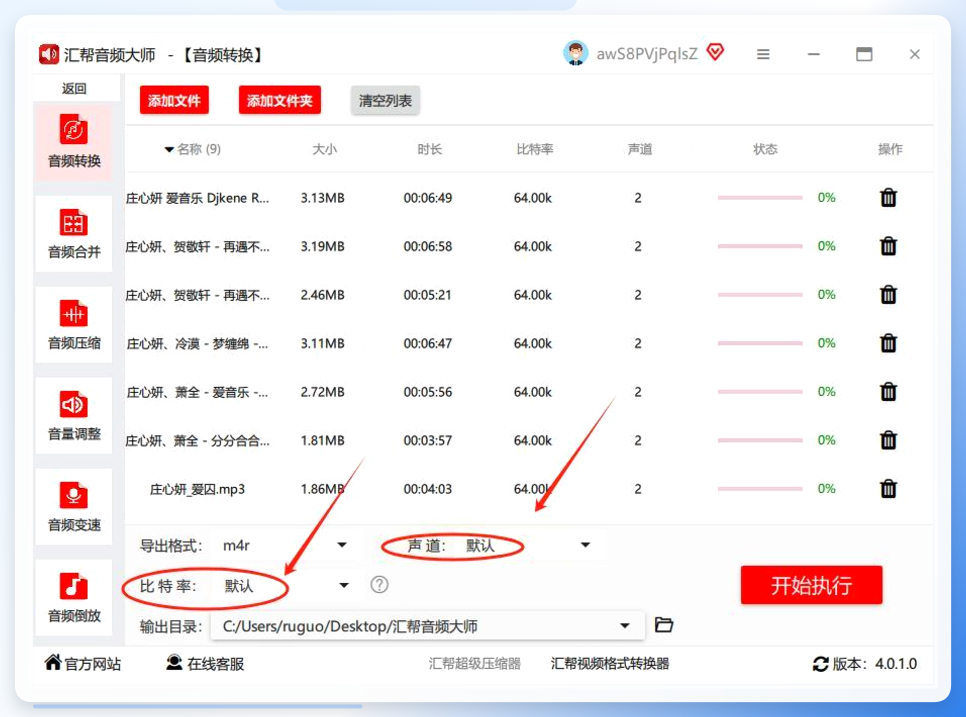Click duration 00:06:58 cell
This screenshot has height=717, width=966.
point(428,246)
